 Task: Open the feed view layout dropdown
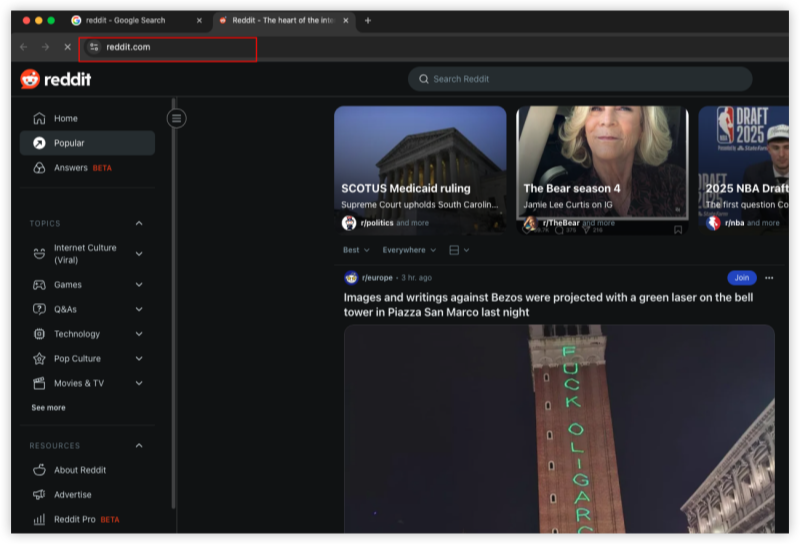(459, 250)
